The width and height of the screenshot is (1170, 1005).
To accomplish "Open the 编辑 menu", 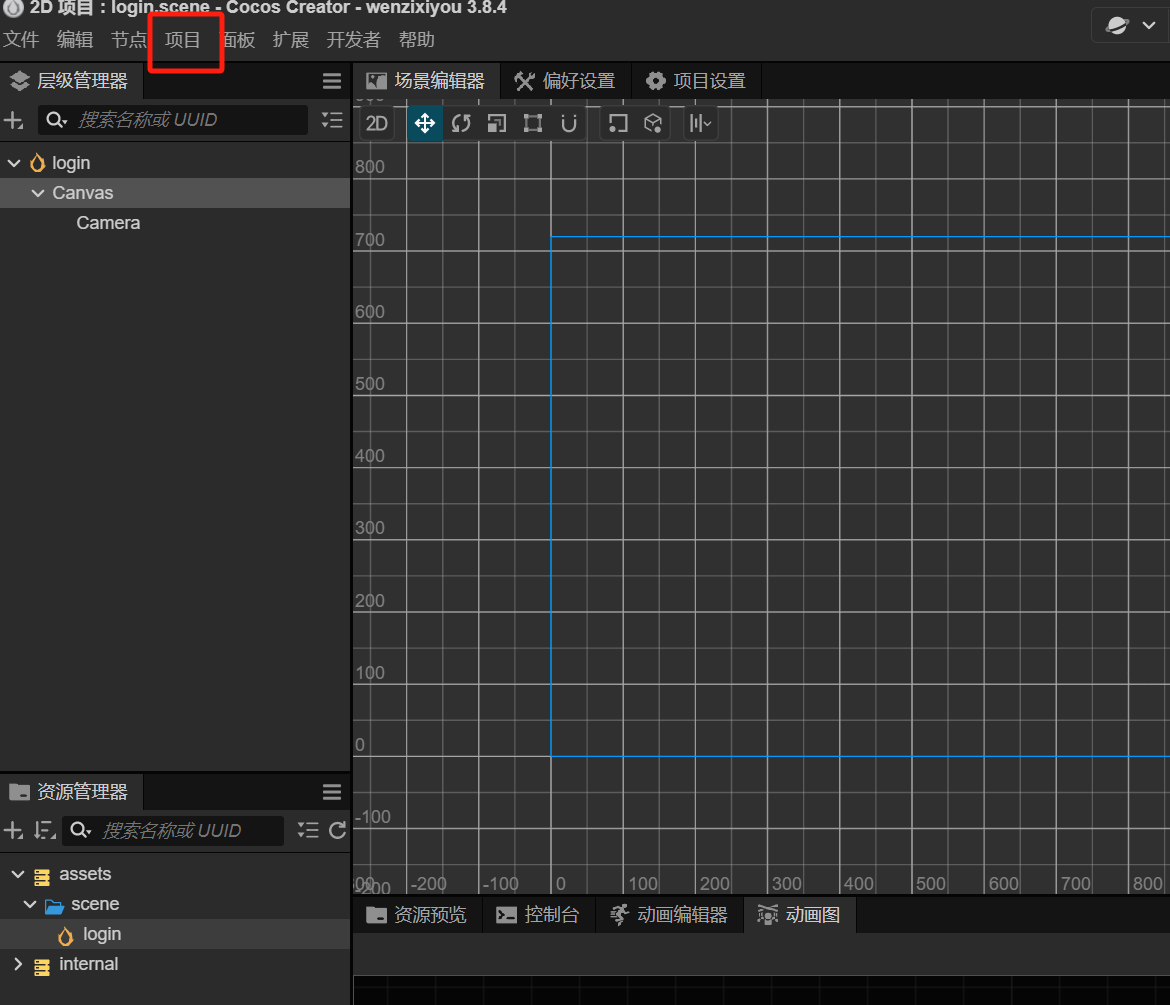I will (75, 40).
